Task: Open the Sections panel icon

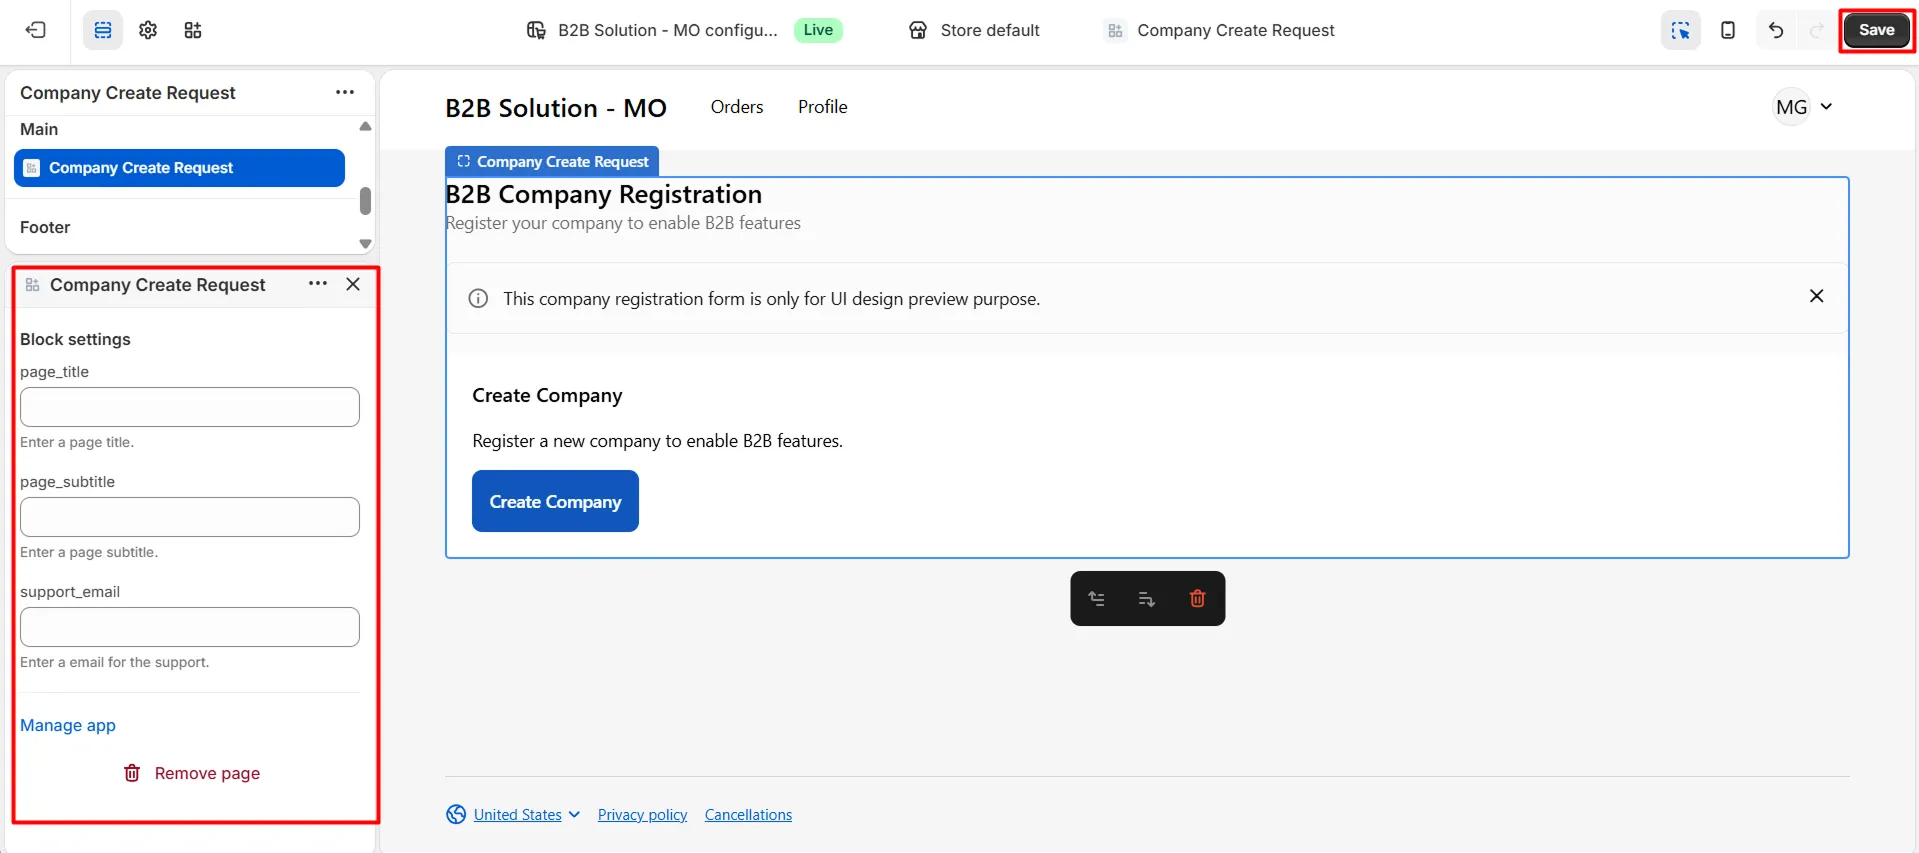Action: point(103,30)
